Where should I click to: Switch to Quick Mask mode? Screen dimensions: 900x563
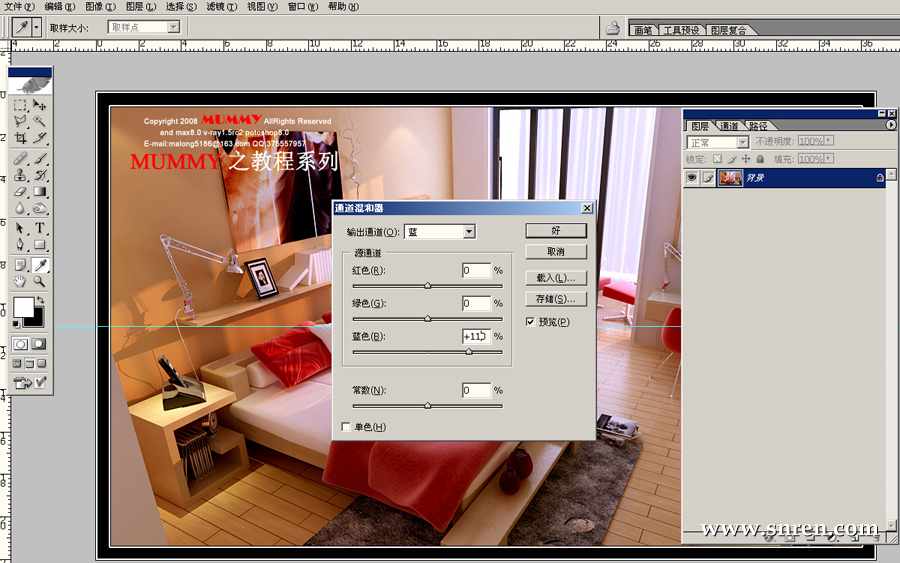[x=39, y=344]
